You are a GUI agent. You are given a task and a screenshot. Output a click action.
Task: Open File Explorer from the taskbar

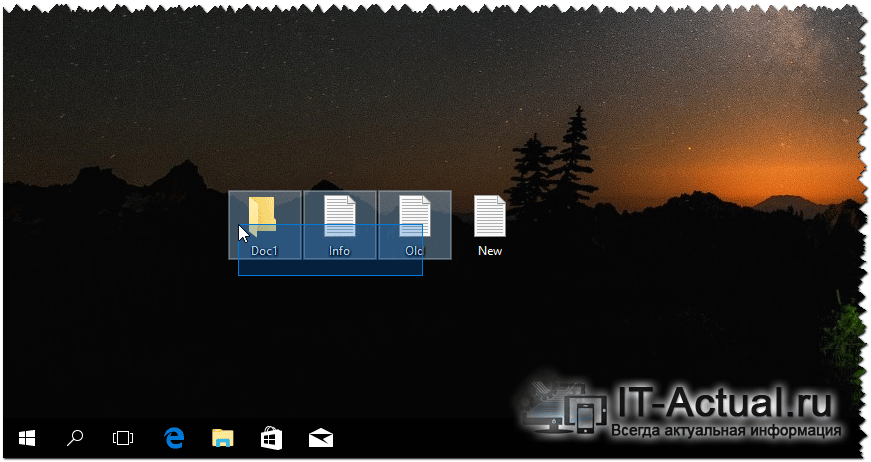pos(222,438)
